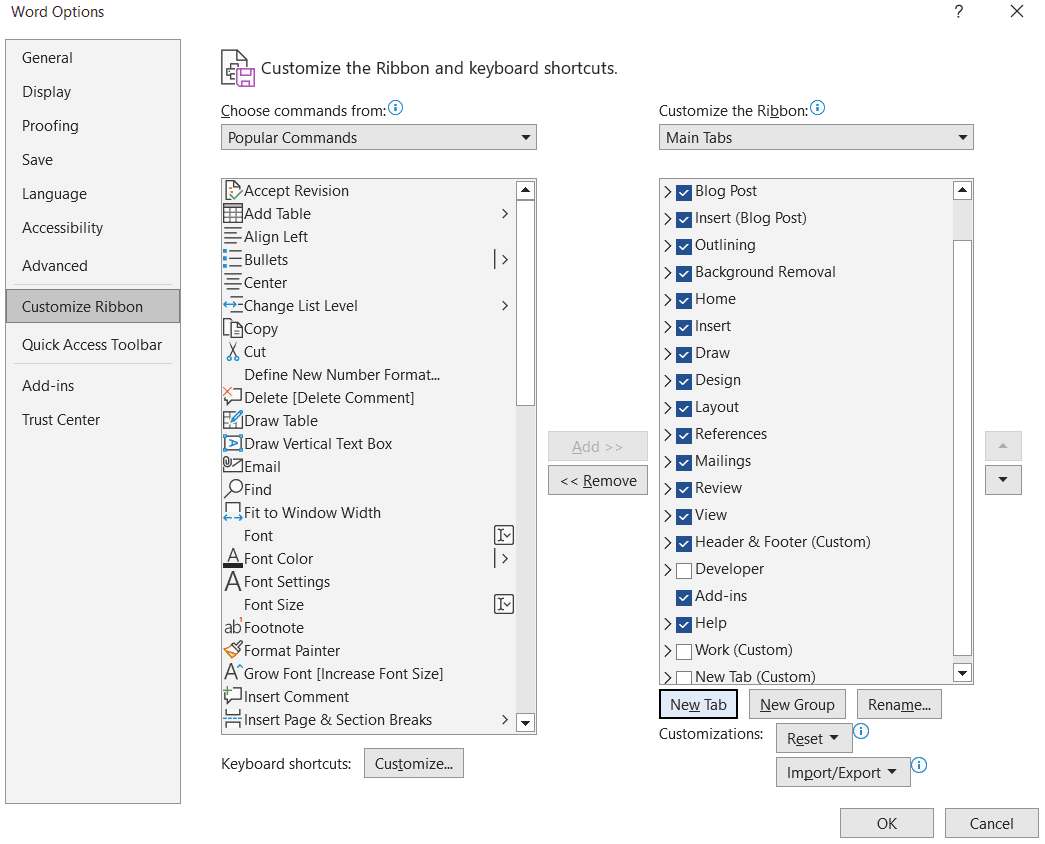Click the Format Painter brush icon
The height and width of the screenshot is (844, 1045).
232,650
